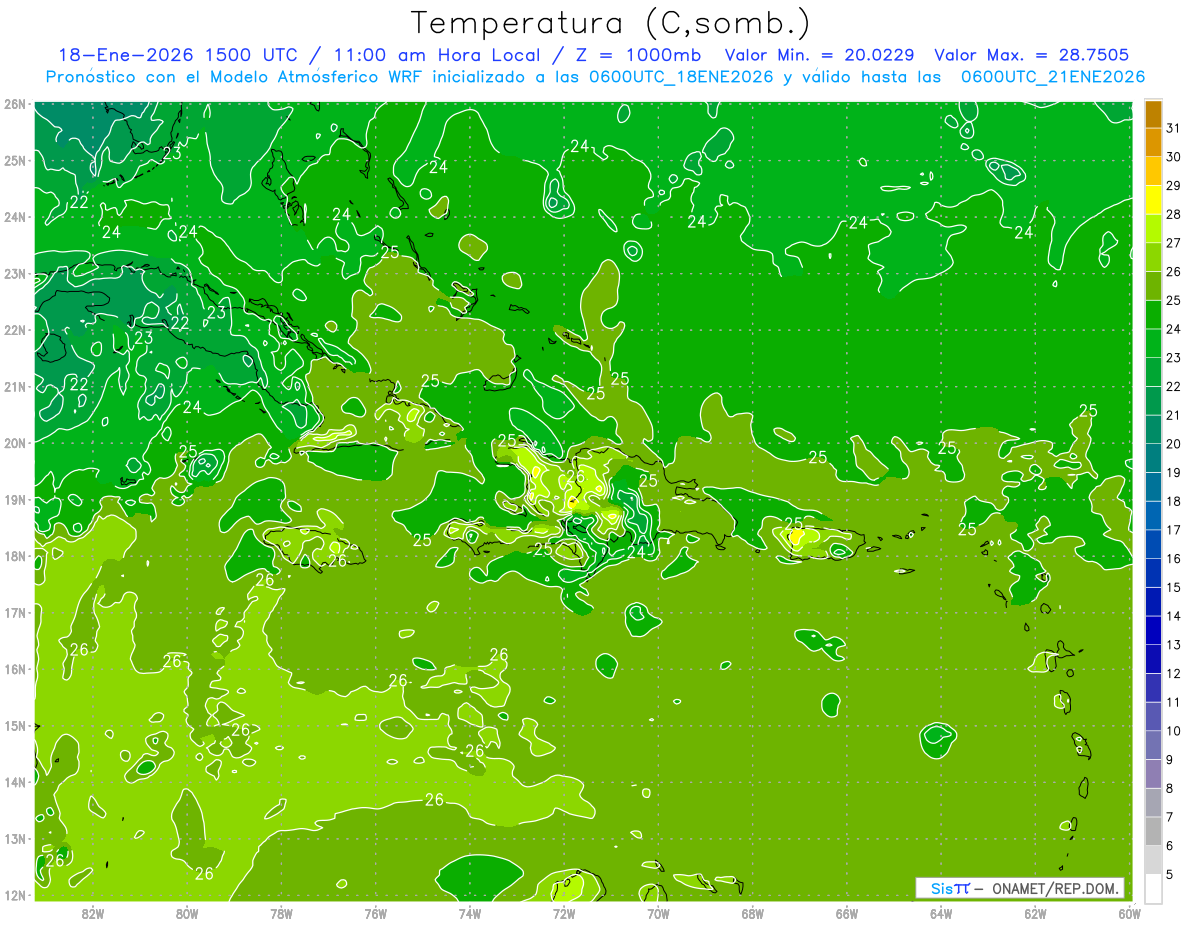Click the 64W longitude axis label
This screenshot has height=927, width=1200.
click(x=941, y=913)
